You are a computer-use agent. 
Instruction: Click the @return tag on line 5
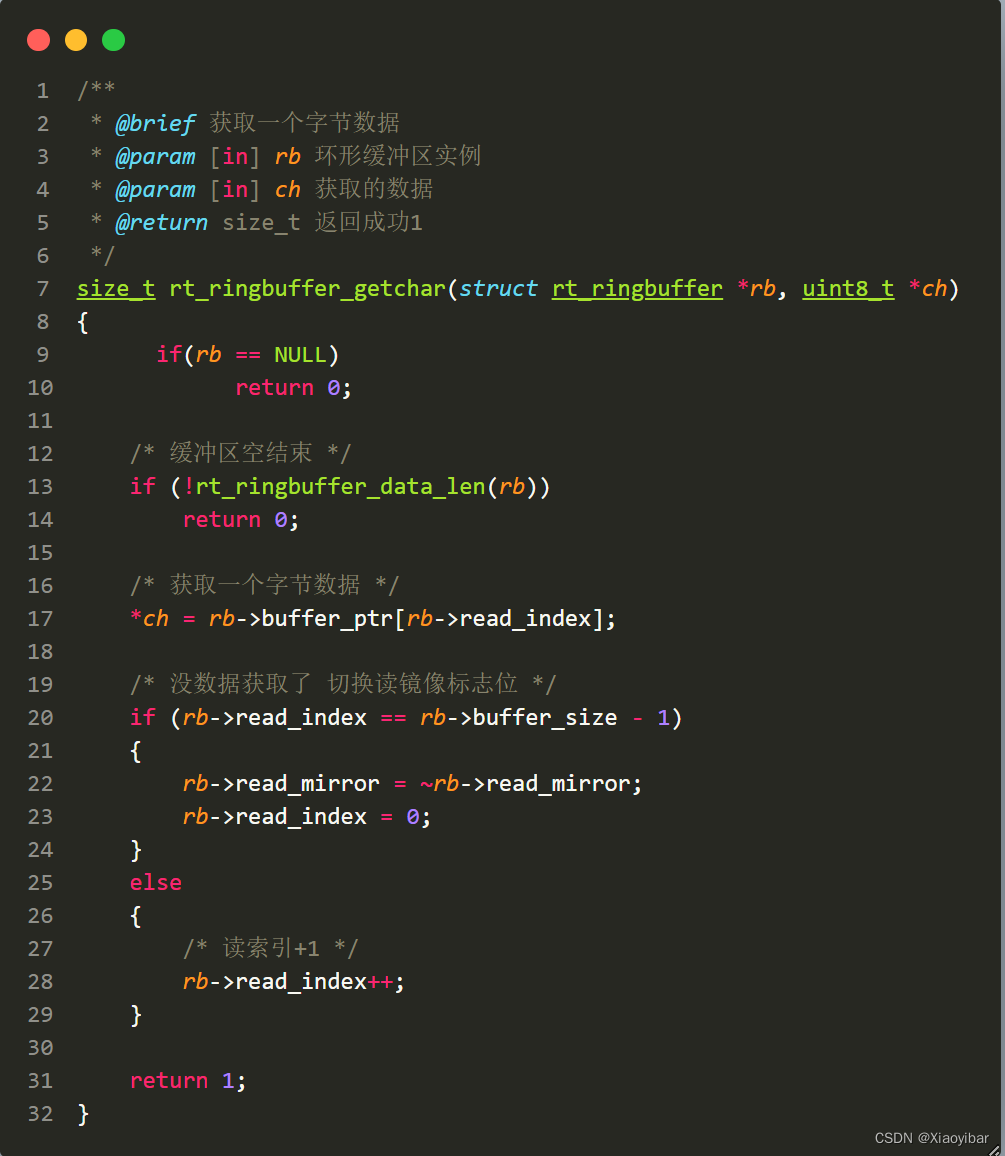162,222
